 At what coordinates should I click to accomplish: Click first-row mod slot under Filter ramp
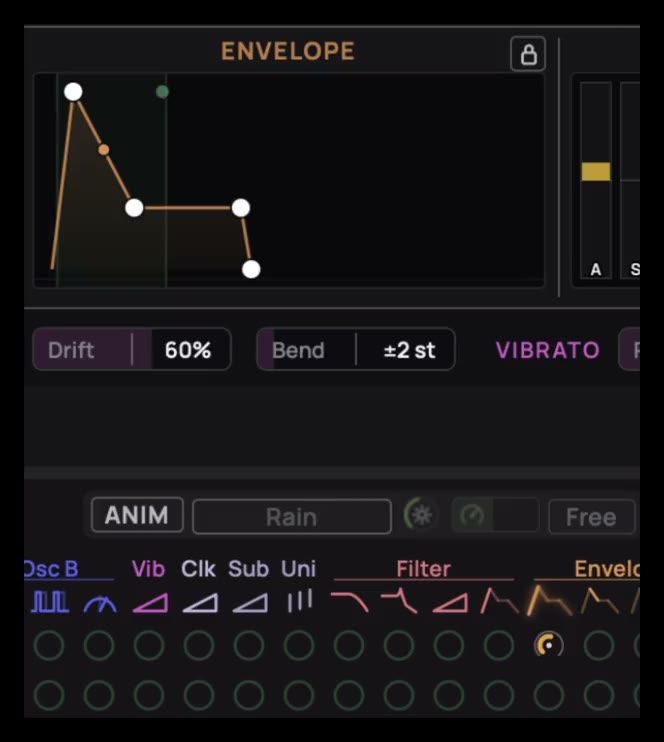[449, 645]
